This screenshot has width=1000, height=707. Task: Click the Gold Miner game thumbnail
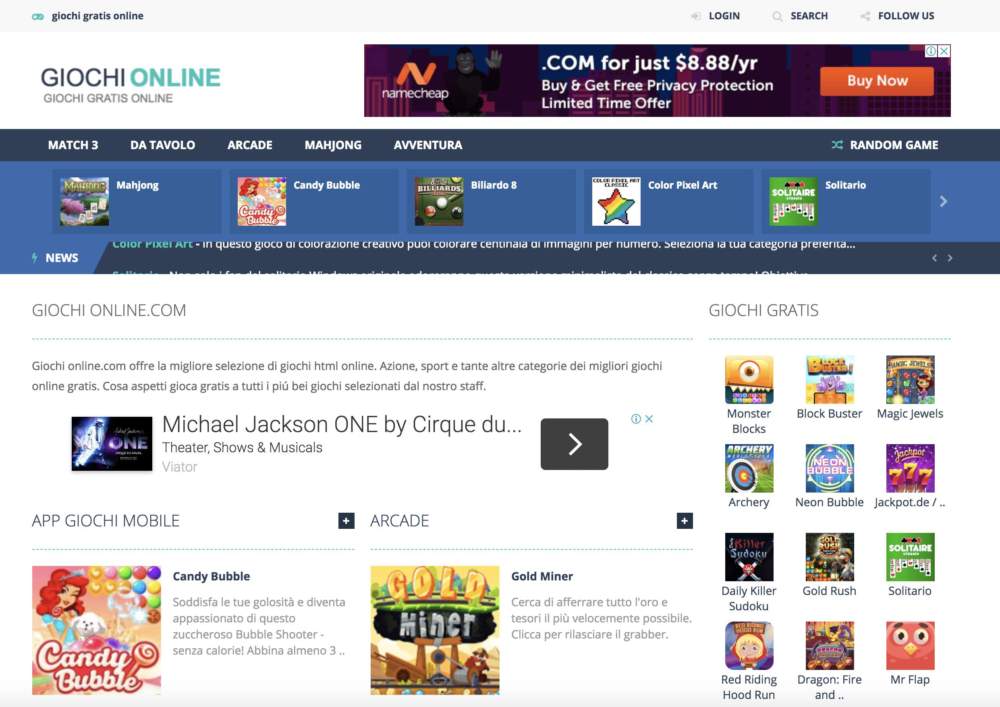pyautogui.click(x=435, y=630)
